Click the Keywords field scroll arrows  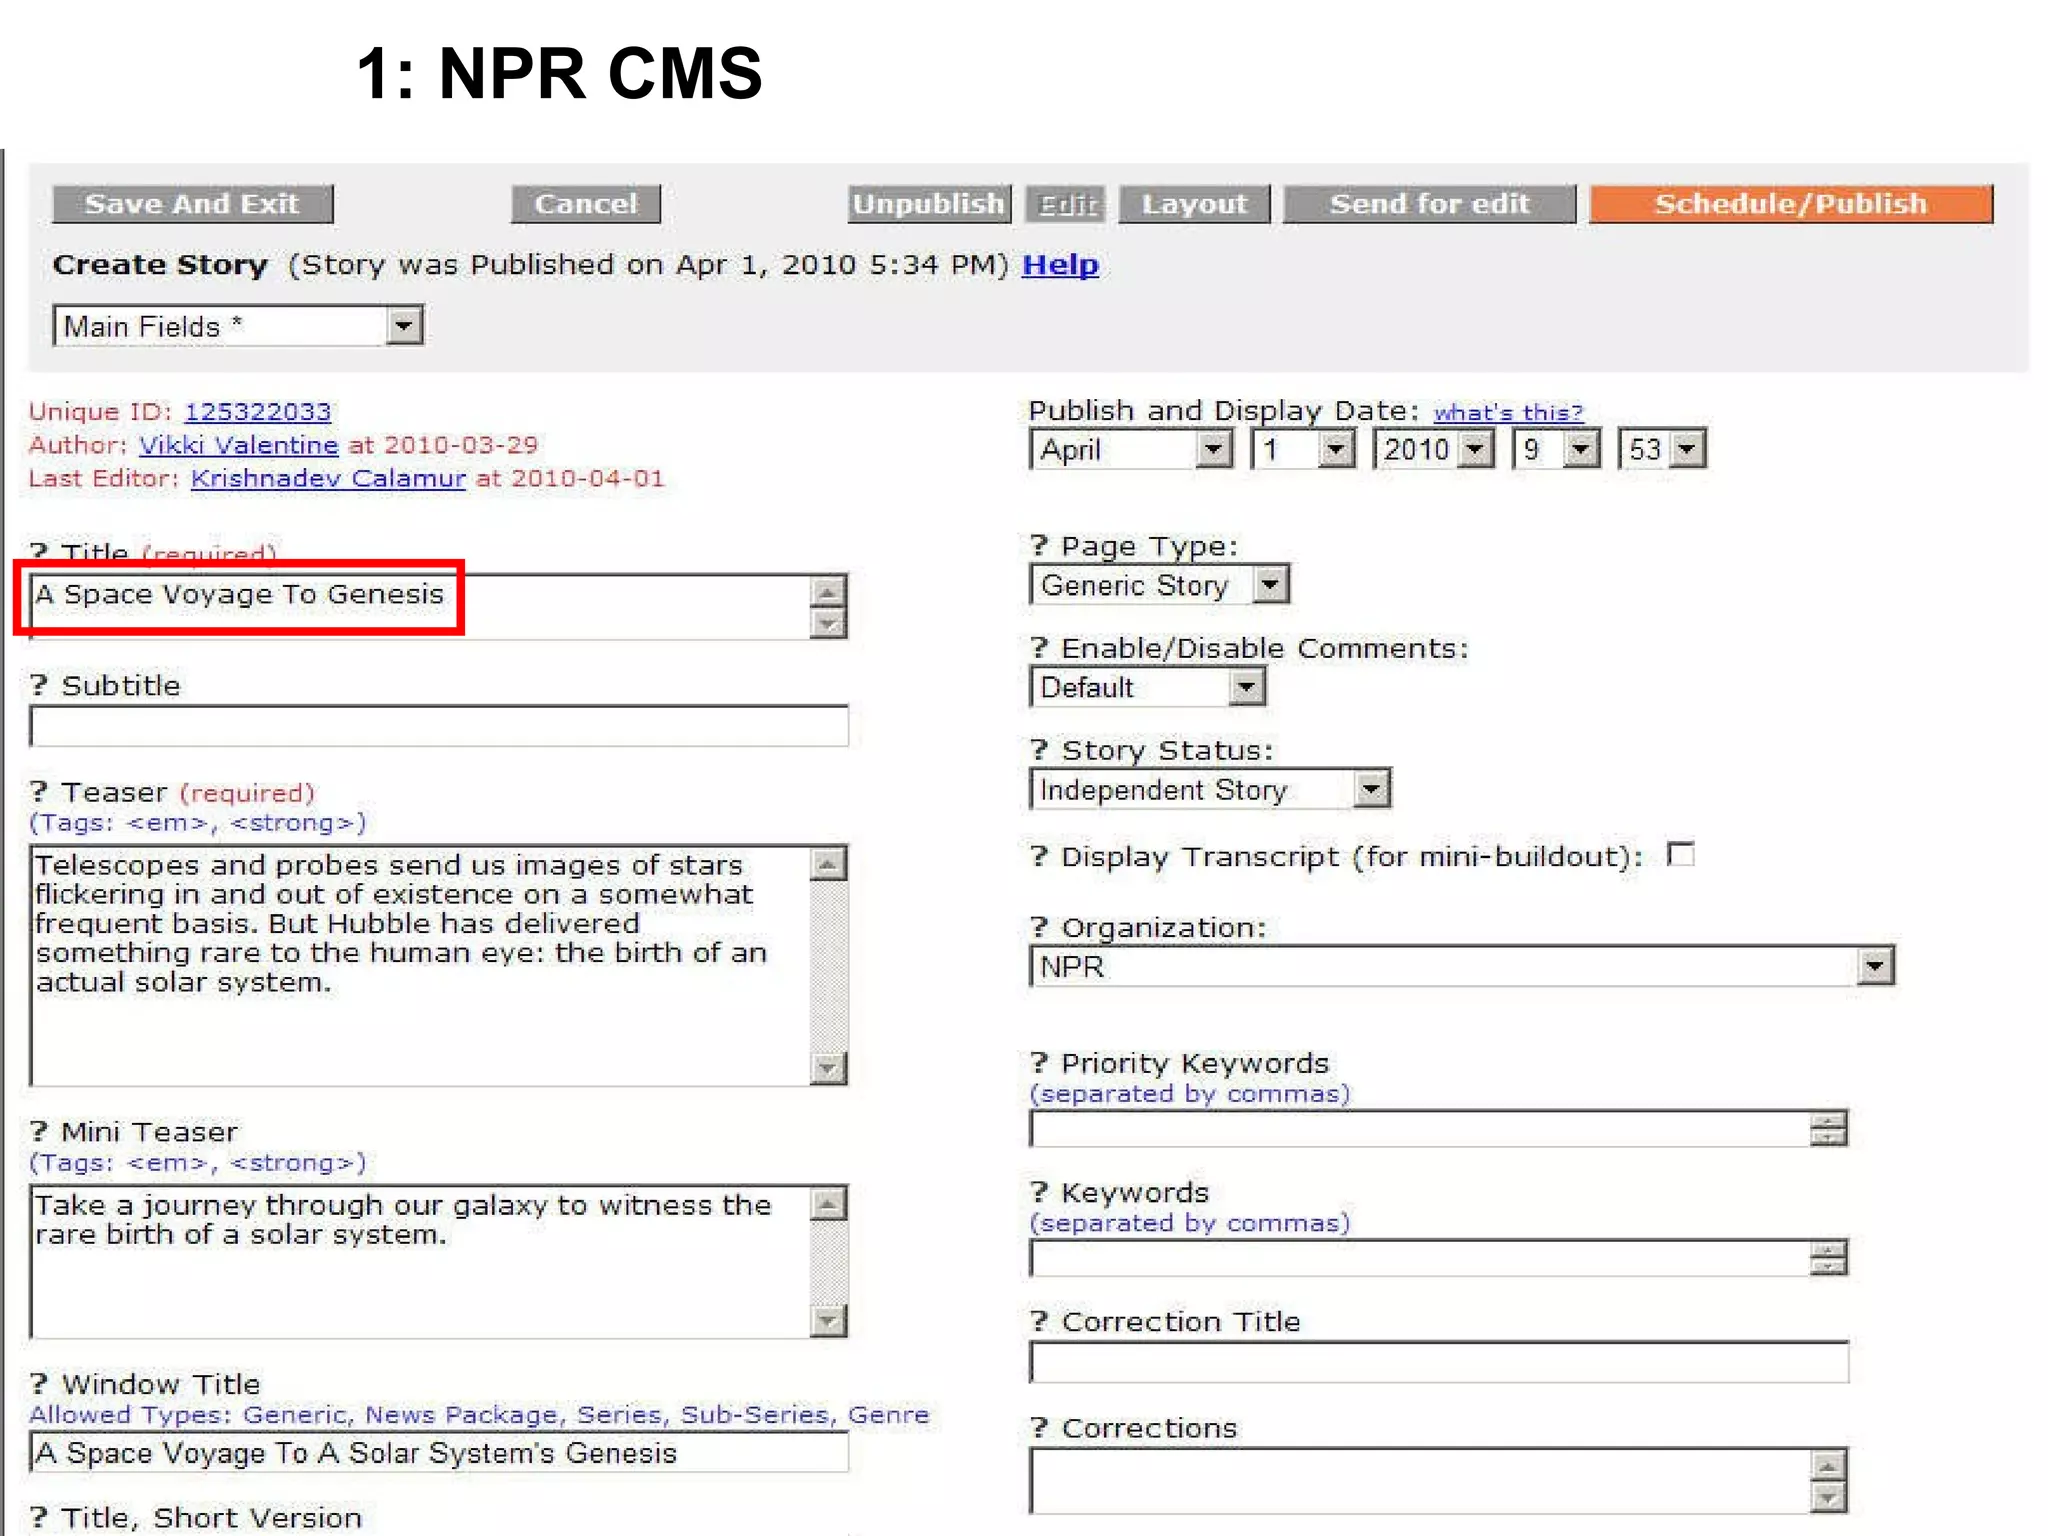[1828, 1258]
